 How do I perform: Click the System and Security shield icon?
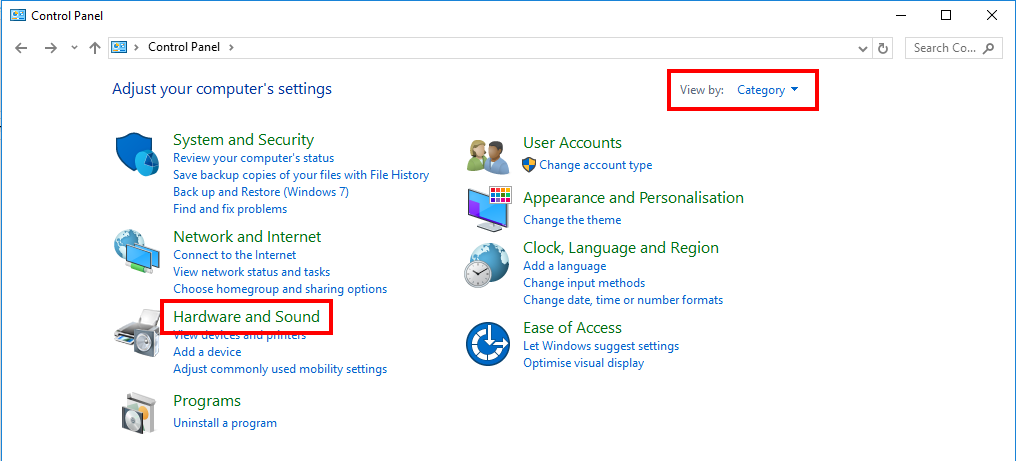pyautogui.click(x=138, y=155)
